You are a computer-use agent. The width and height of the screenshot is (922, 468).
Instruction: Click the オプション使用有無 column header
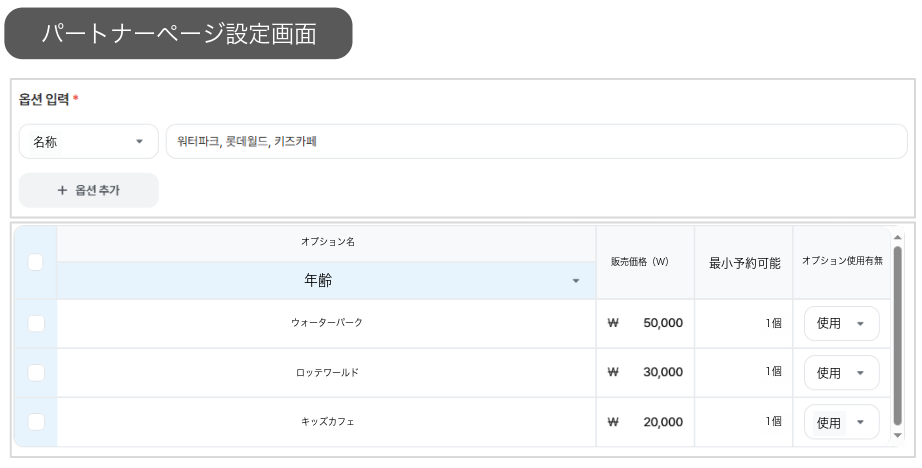coord(842,261)
